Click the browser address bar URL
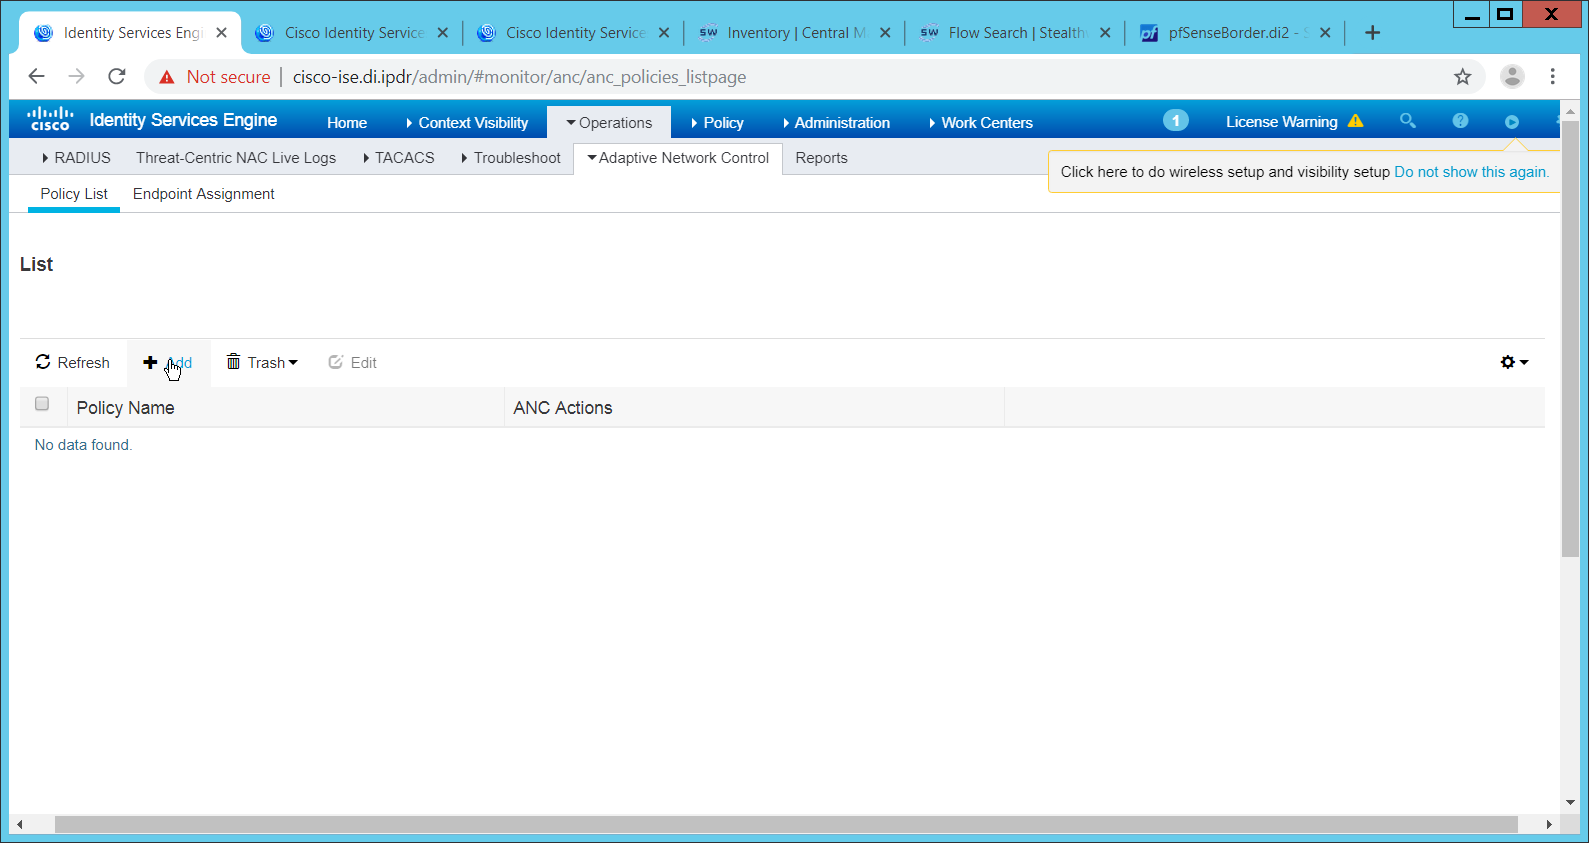 point(519,77)
